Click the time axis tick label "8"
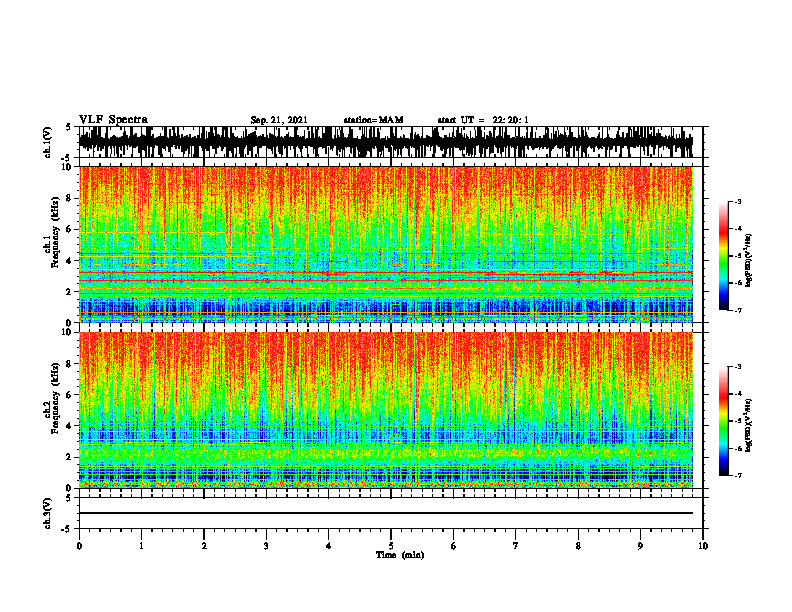Image resolution: width=792 pixels, height=612 pixels. click(x=578, y=546)
